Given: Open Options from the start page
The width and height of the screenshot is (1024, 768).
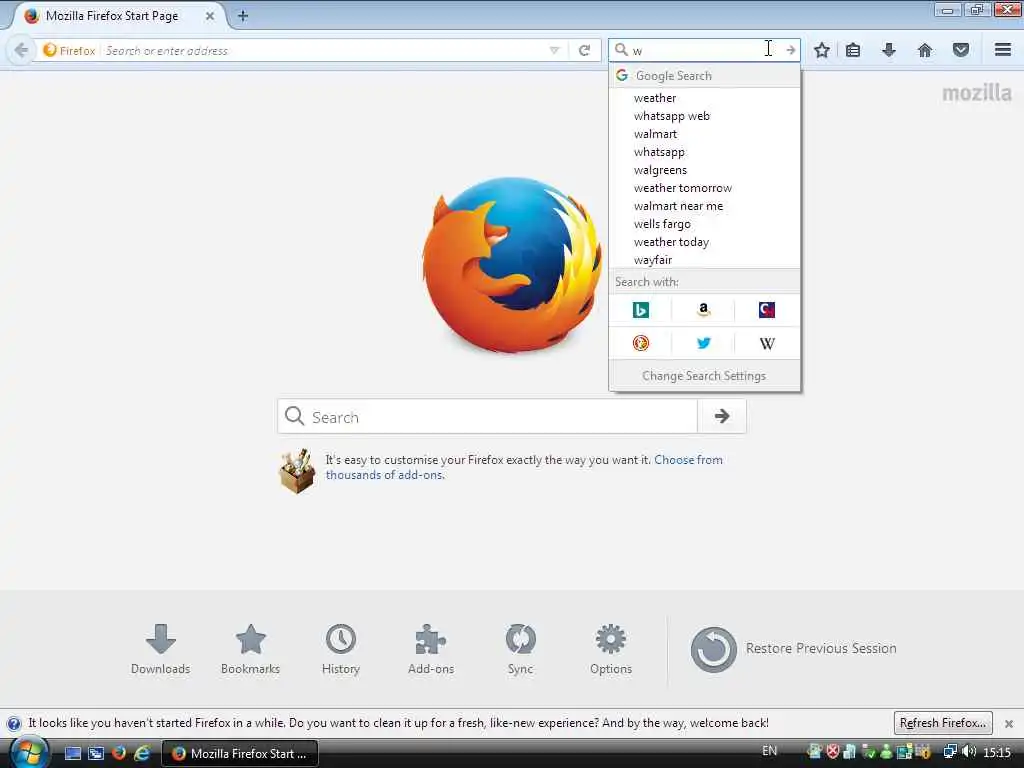Looking at the screenshot, I should (611, 649).
